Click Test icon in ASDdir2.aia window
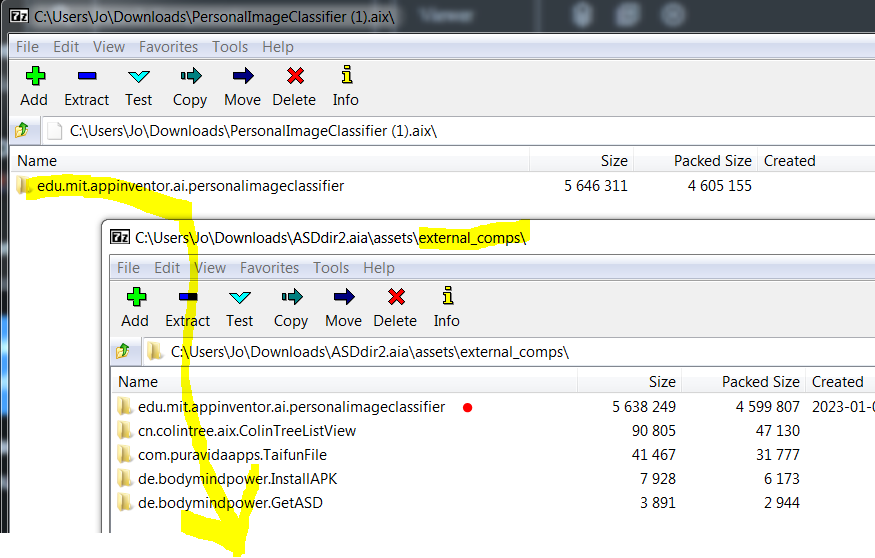The height and width of the screenshot is (558, 875). click(x=239, y=297)
